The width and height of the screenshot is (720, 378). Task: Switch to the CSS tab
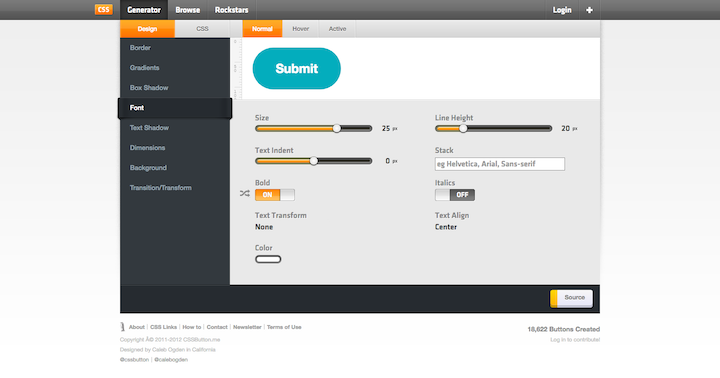point(202,28)
